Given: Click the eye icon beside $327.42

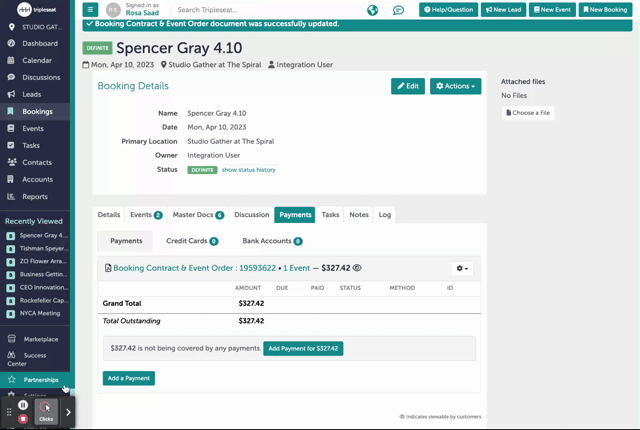Looking at the screenshot, I should click(x=357, y=268).
